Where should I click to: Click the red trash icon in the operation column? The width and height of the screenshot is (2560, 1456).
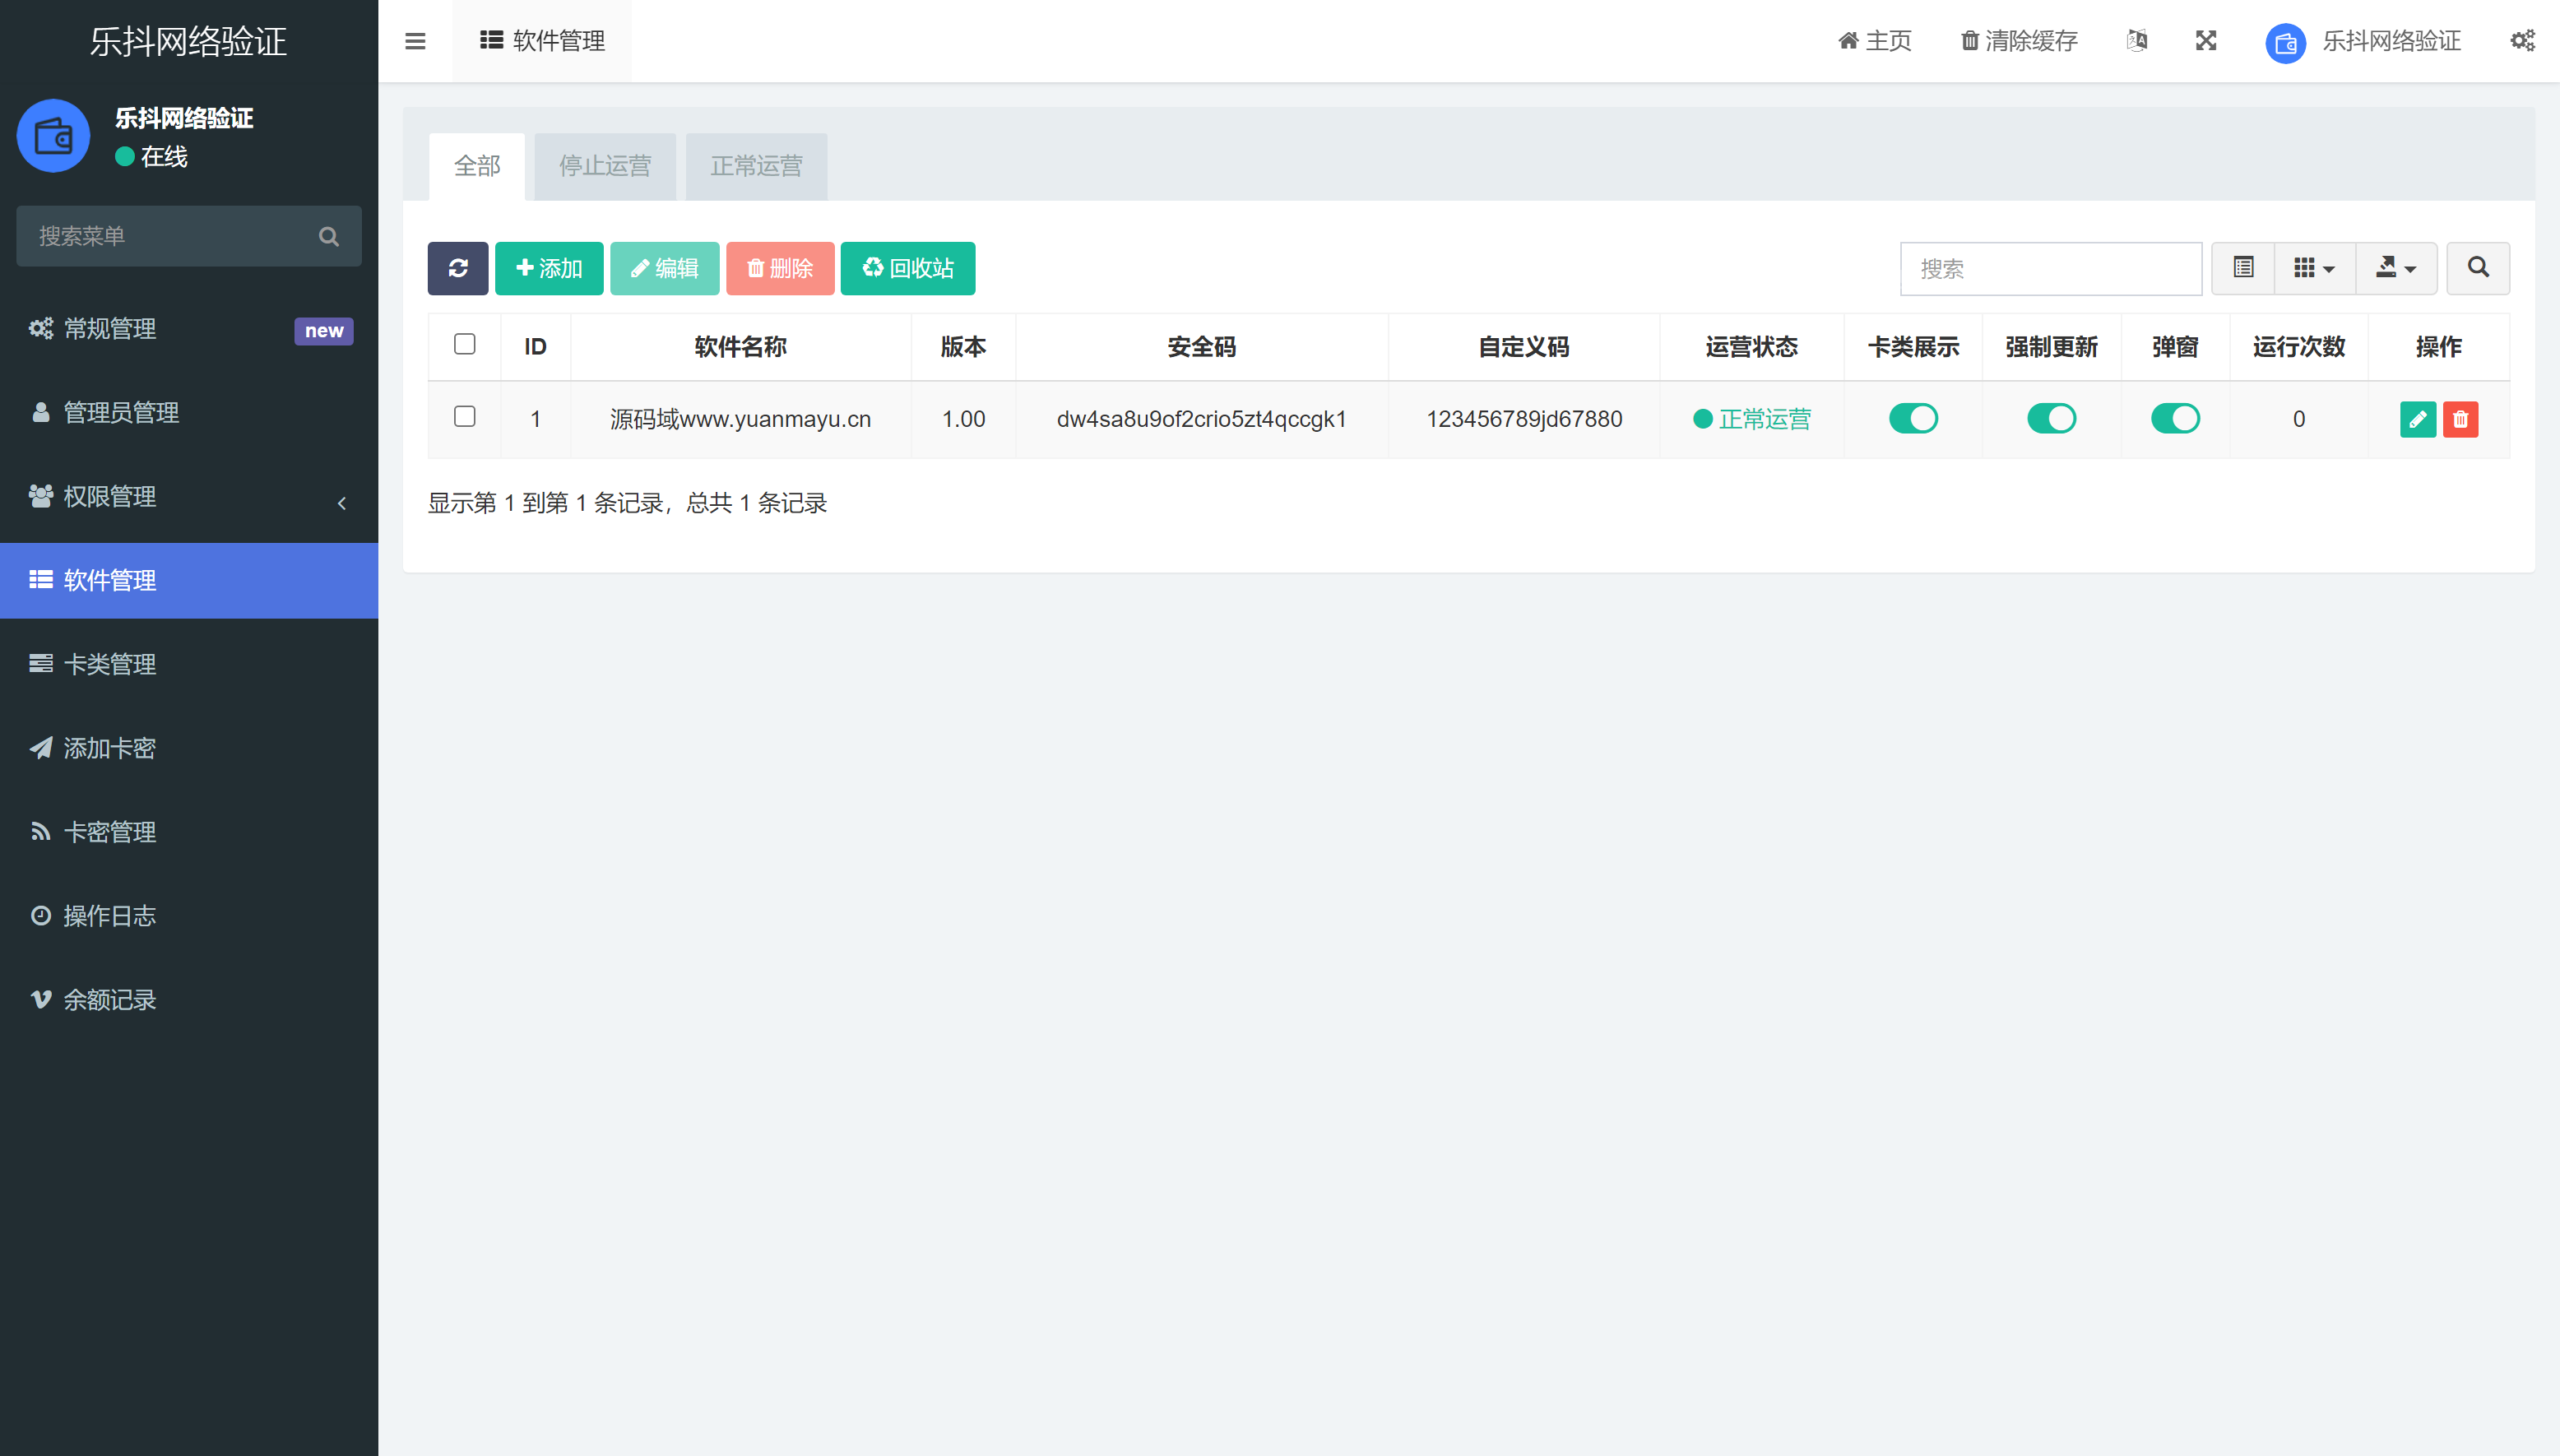tap(2461, 419)
